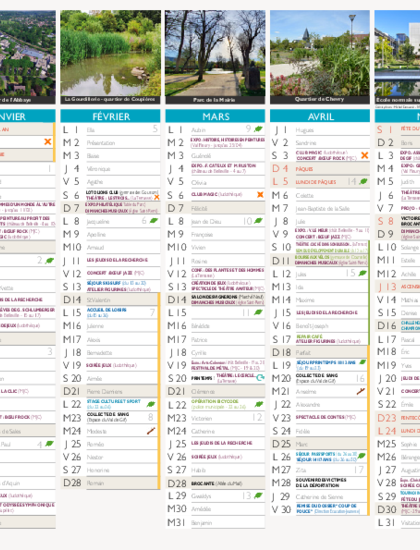The image size is (420, 550).
Task: Click Mars M31 Benjamin entry
Action: click(202, 523)
